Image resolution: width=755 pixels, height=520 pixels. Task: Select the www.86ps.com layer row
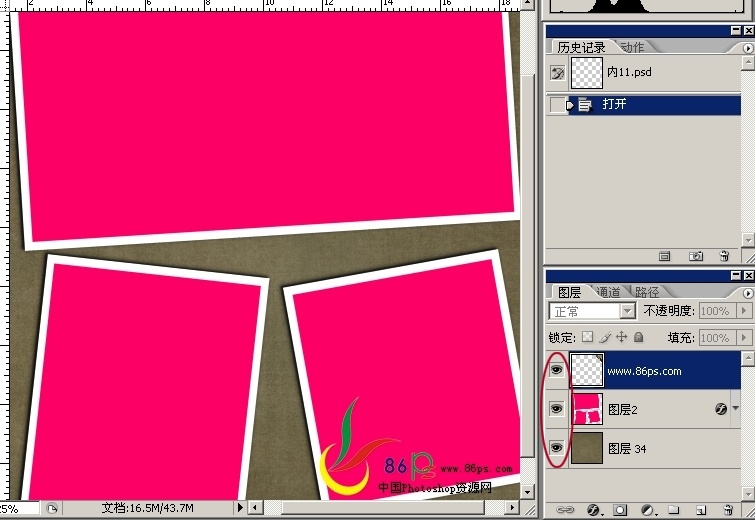pyautogui.click(x=644, y=370)
